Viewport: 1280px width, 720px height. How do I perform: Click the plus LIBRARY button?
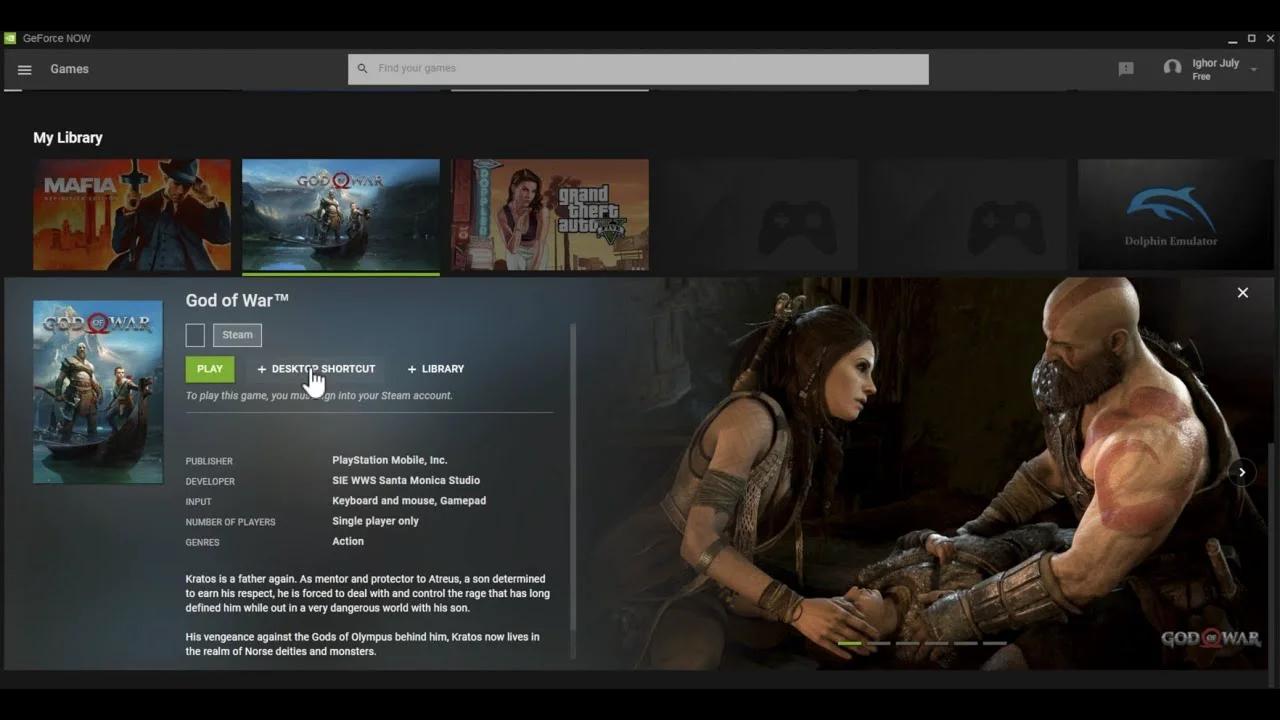[435, 369]
